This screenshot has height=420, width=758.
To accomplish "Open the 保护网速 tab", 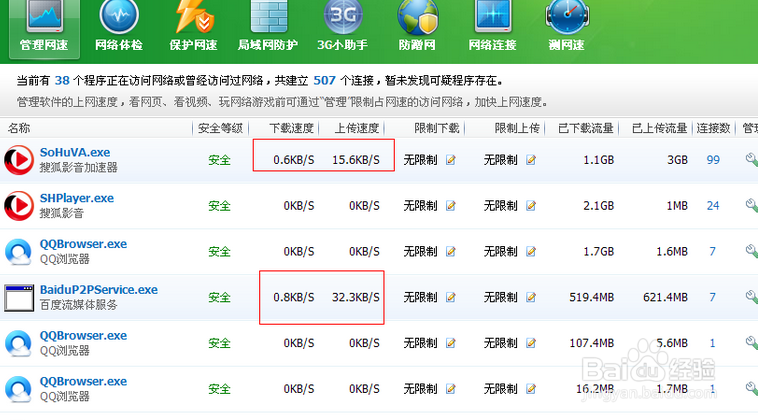I will pos(193,27).
